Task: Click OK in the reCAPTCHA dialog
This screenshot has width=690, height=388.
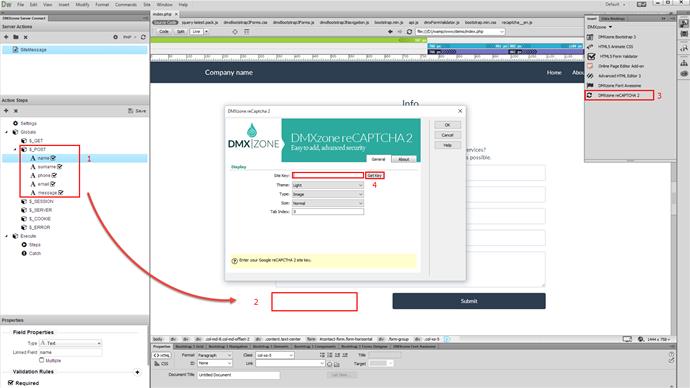Action: (447, 125)
